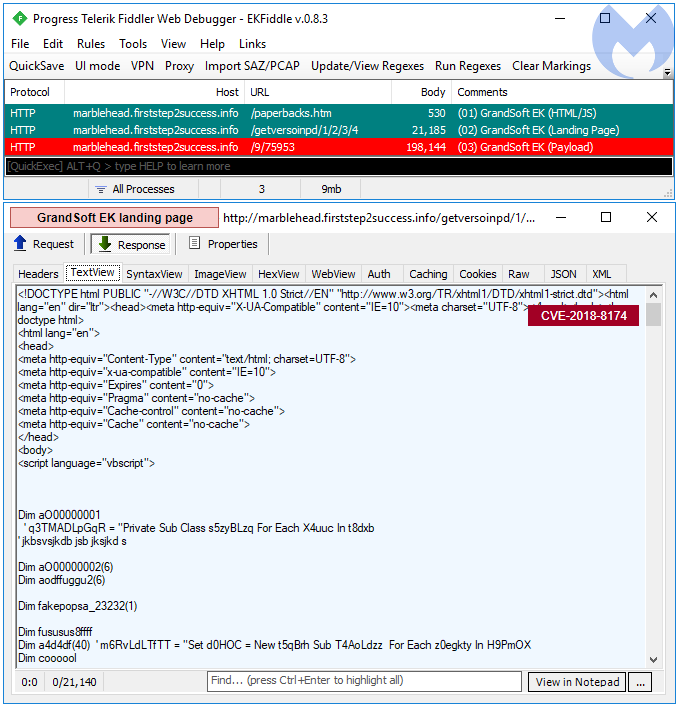Image resolution: width=678 pixels, height=706 pixels.
Task: Open the Links menu
Action: [252, 44]
